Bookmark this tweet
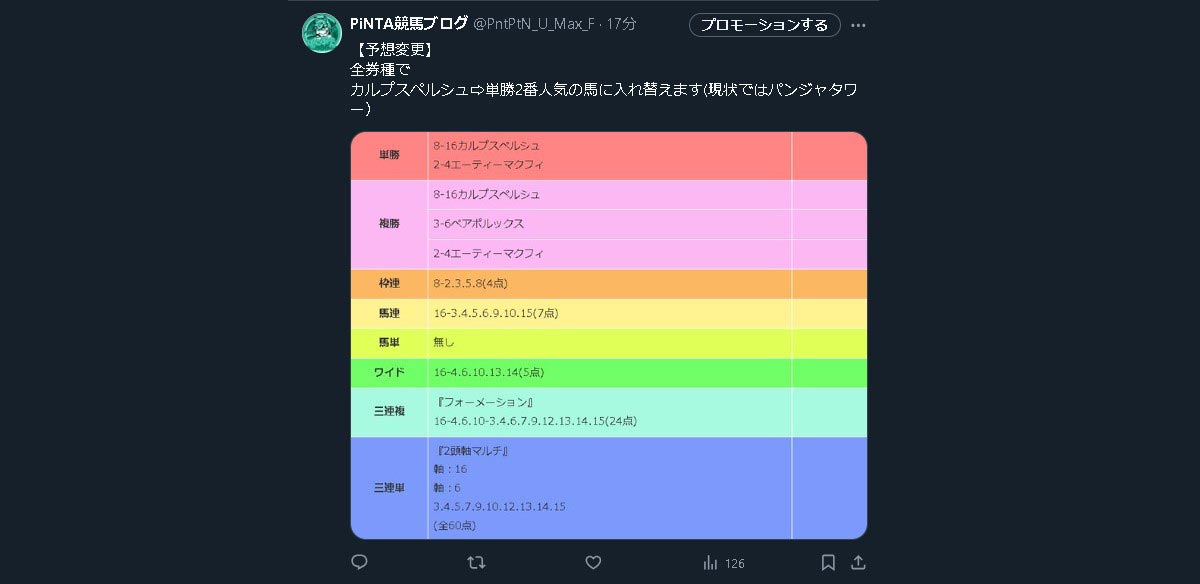This screenshot has height=584, width=1200. [x=828, y=563]
